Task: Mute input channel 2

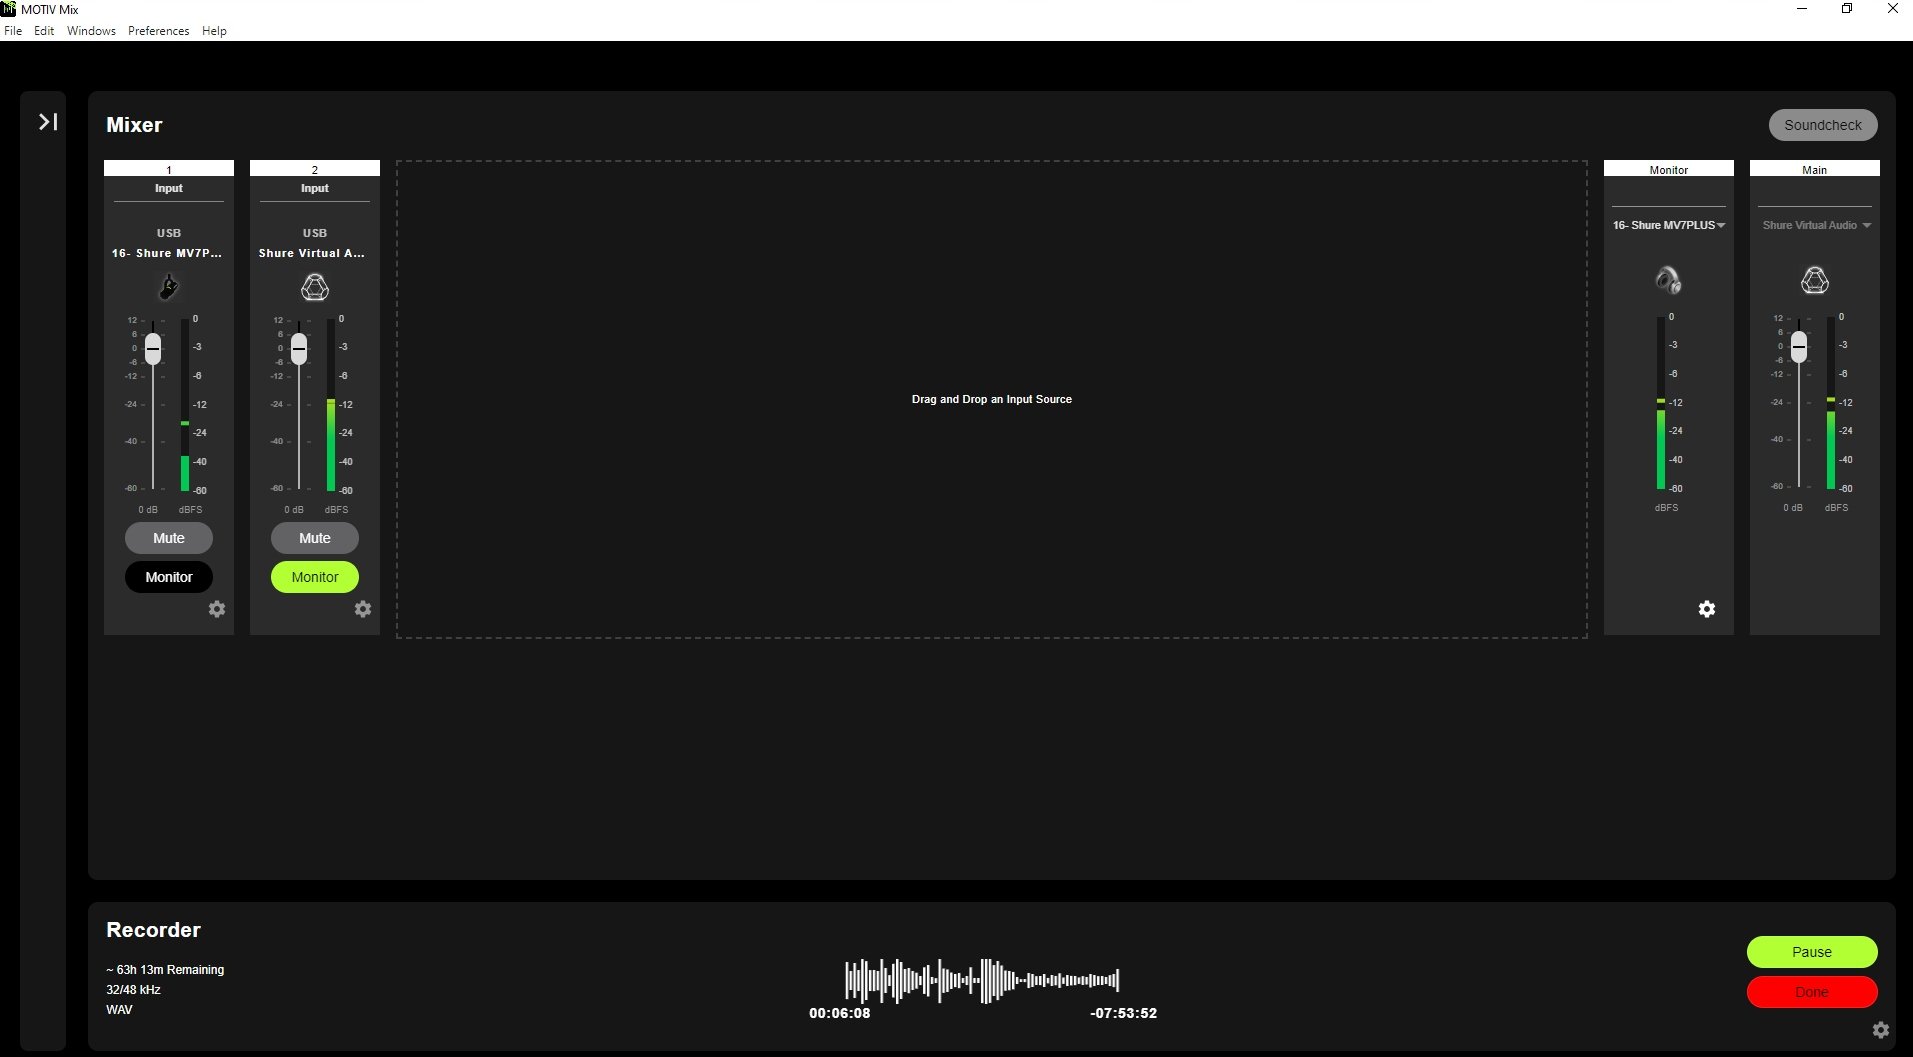Action: point(315,538)
